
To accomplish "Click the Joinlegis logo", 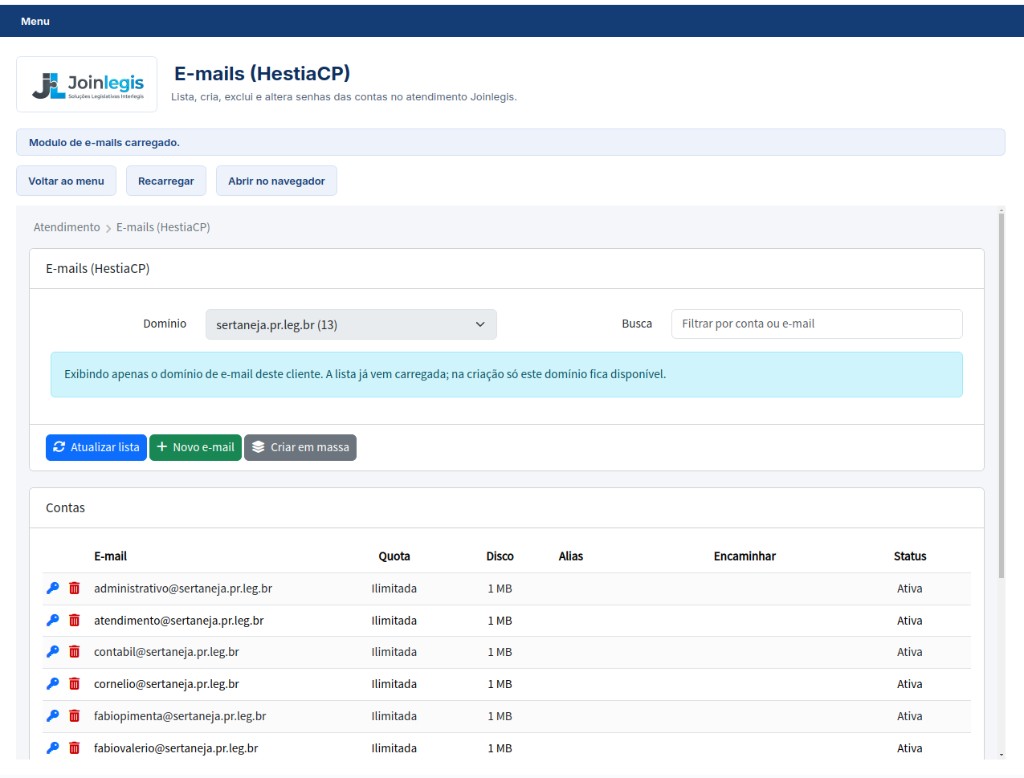I will (x=87, y=84).
